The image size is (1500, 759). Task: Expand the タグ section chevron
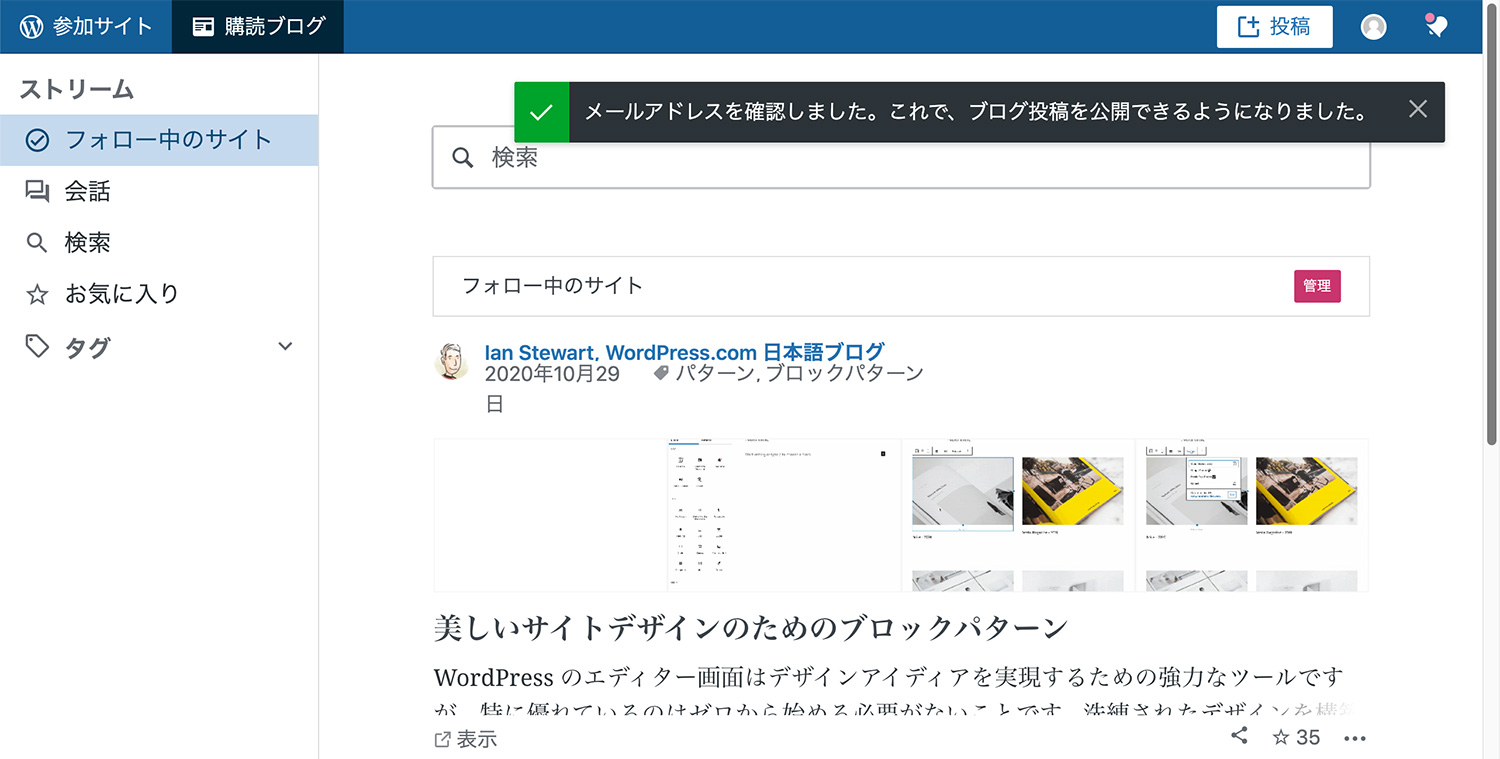[x=285, y=346]
